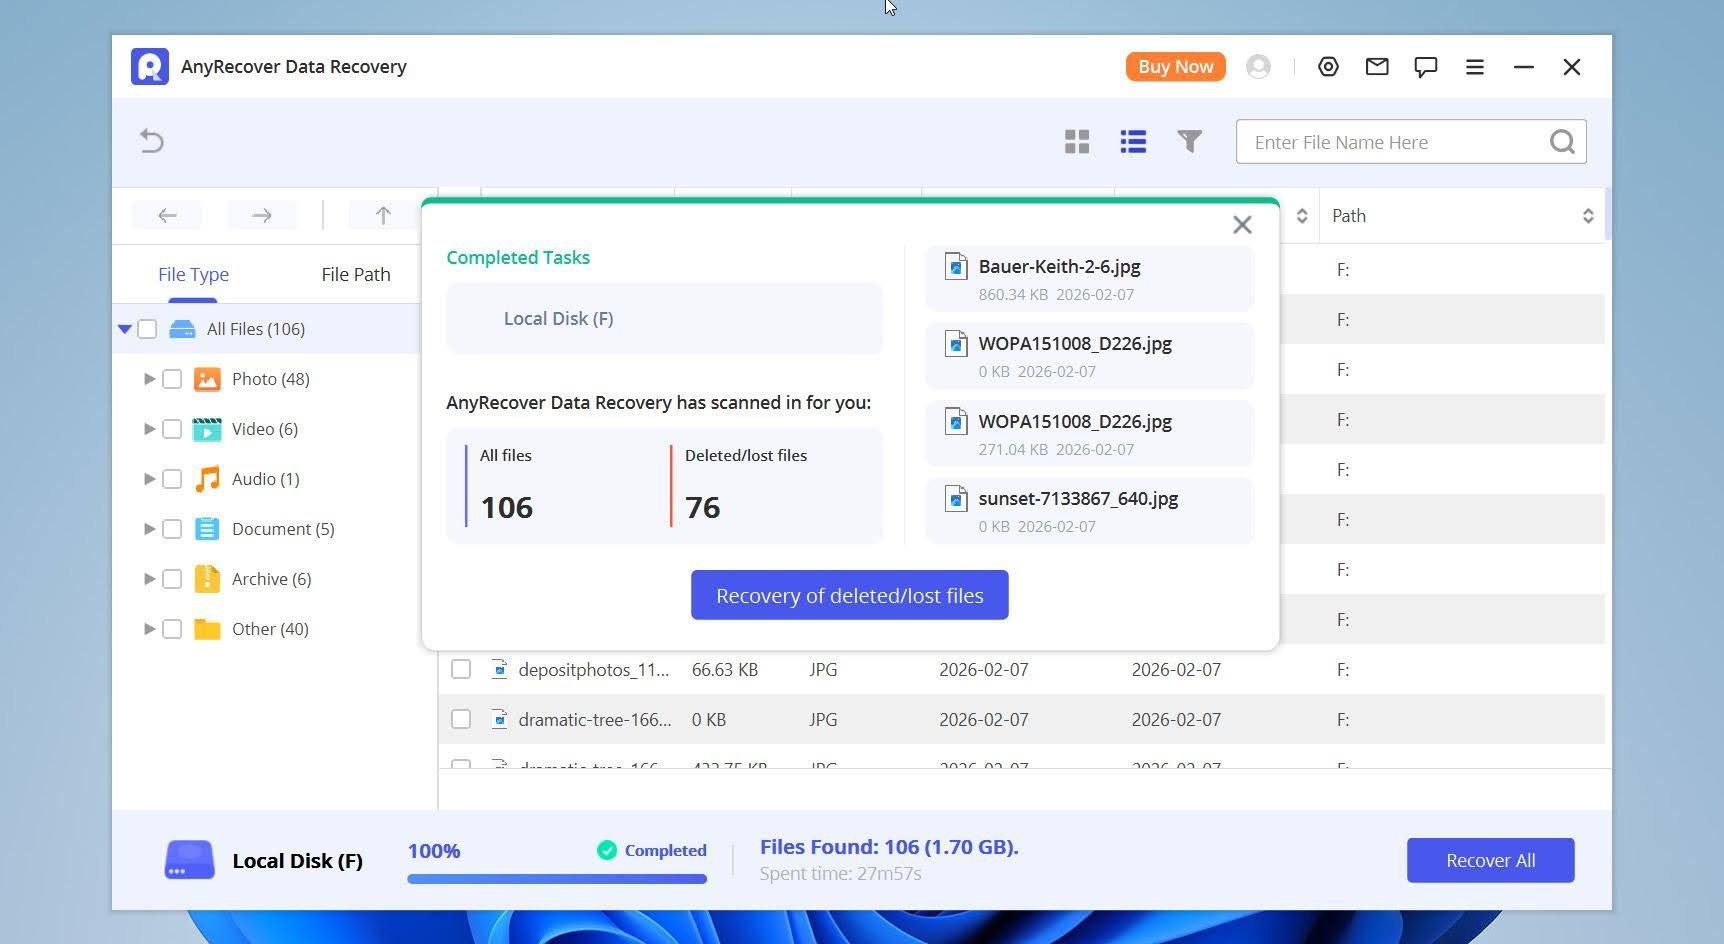Screen dimensions: 1724x944
Task: Switch to grid thumbnail view
Action: [1077, 142]
